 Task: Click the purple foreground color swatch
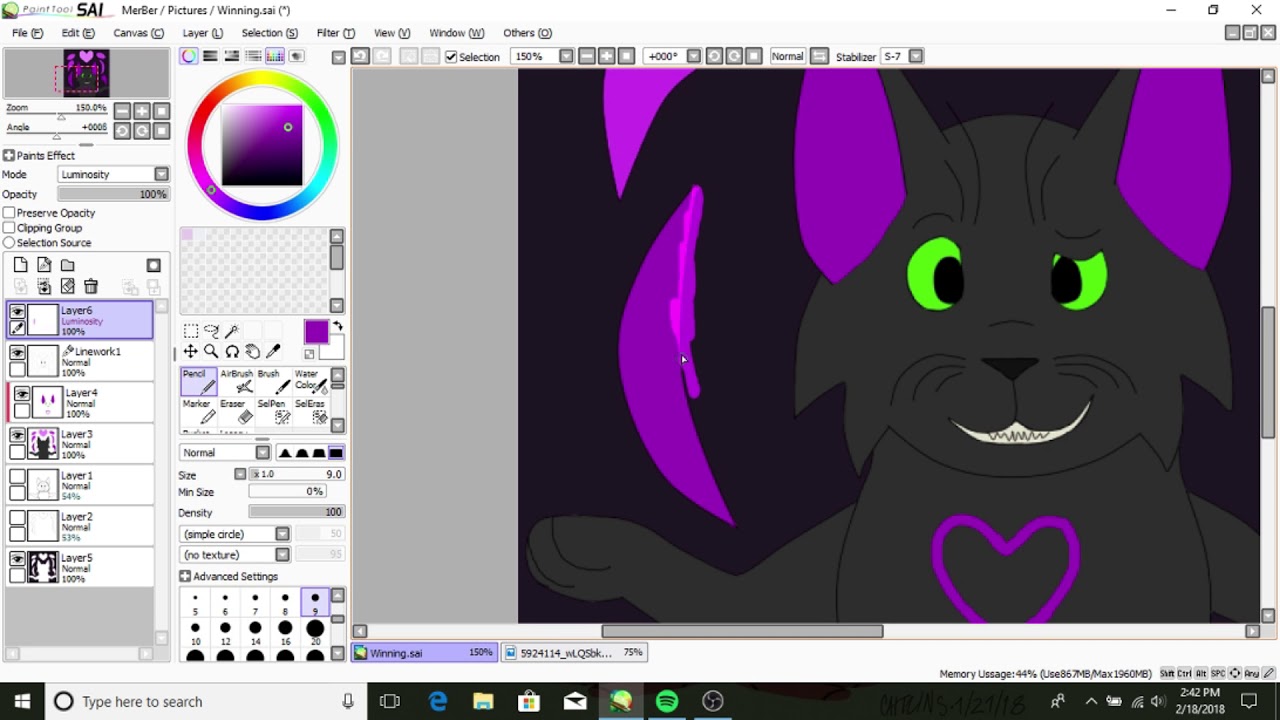pos(316,332)
